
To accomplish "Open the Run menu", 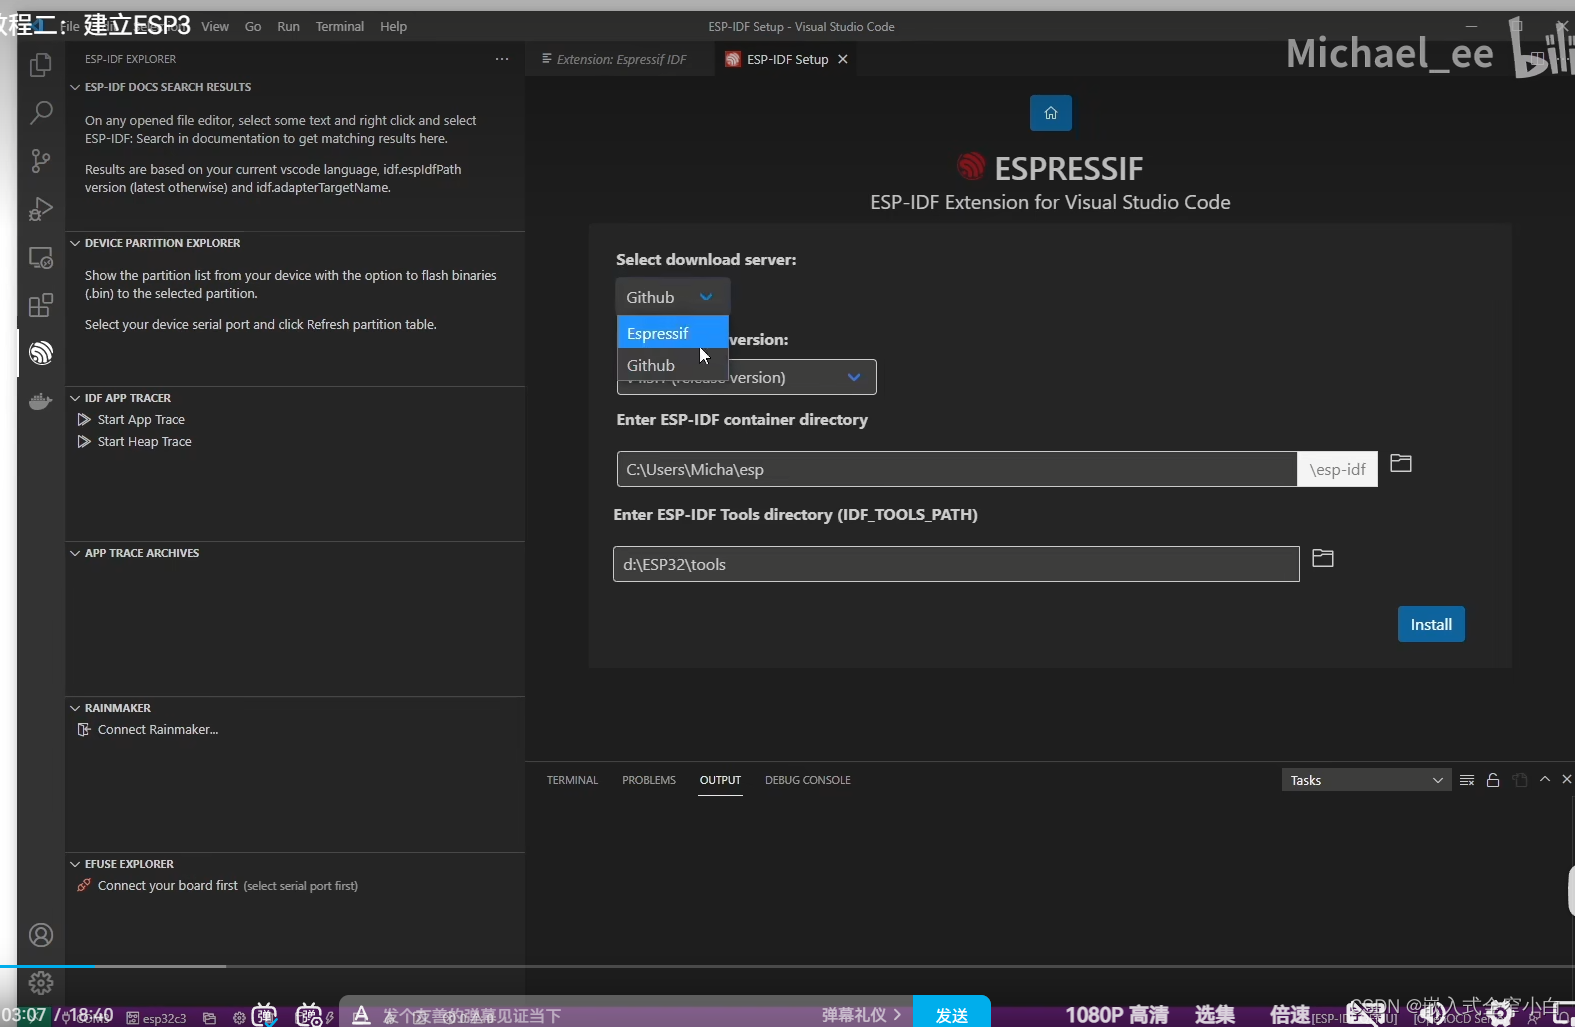I will (x=288, y=26).
